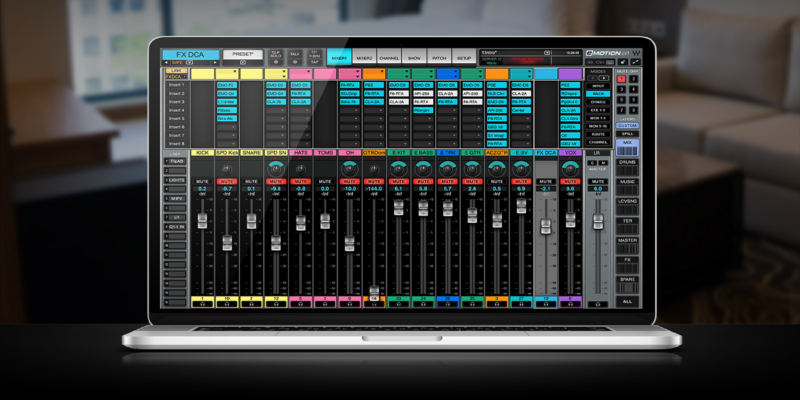Open the PSE plugin on VOX insert 1
The width and height of the screenshot is (800, 400).
tap(570, 85)
